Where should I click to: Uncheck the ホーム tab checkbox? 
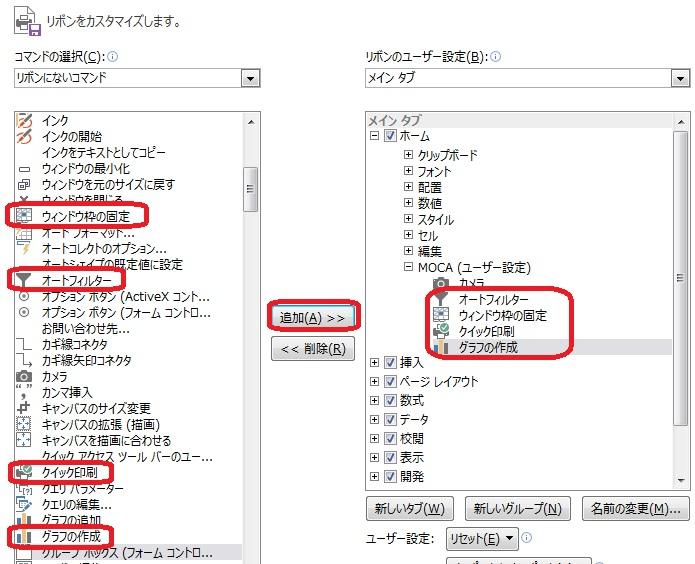click(x=390, y=135)
